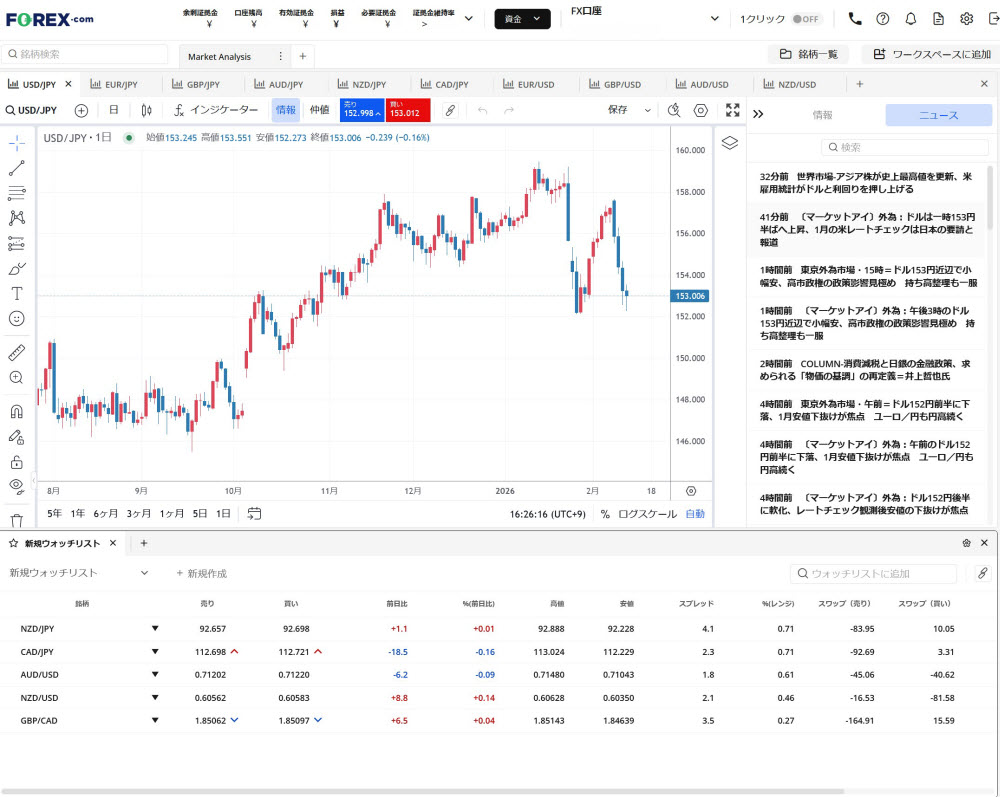1000x797 pixels.
Task: Toggle the 1クリック trading switch
Action: point(805,19)
